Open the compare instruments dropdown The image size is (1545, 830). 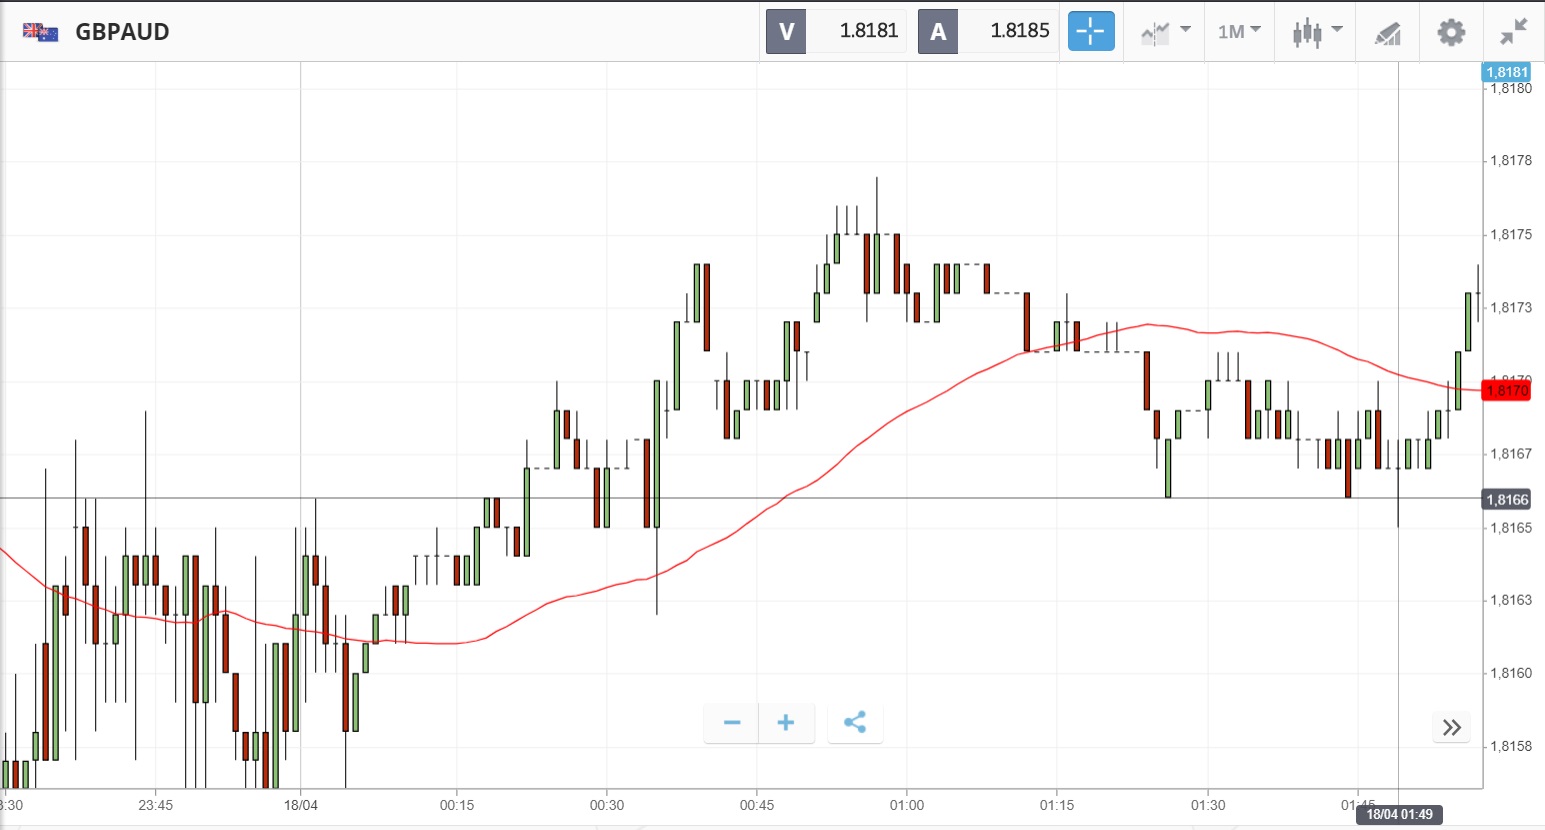pos(1165,32)
